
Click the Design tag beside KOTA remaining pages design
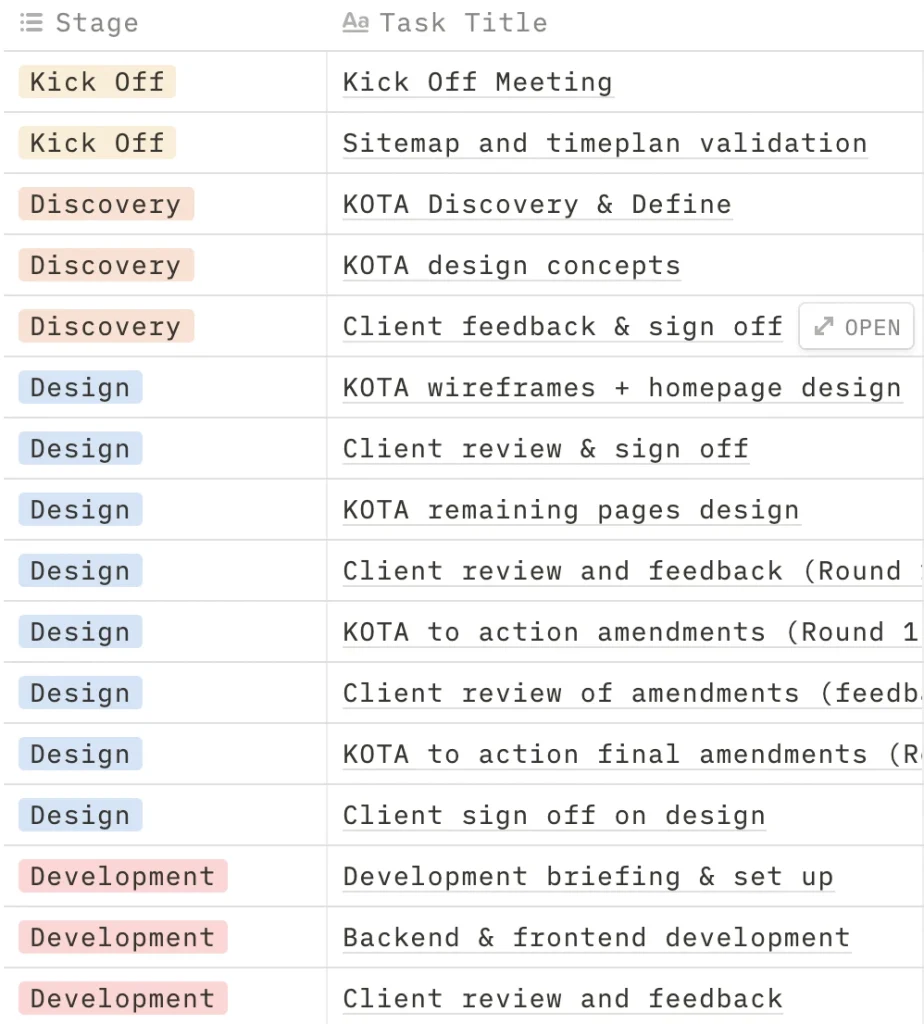click(80, 510)
